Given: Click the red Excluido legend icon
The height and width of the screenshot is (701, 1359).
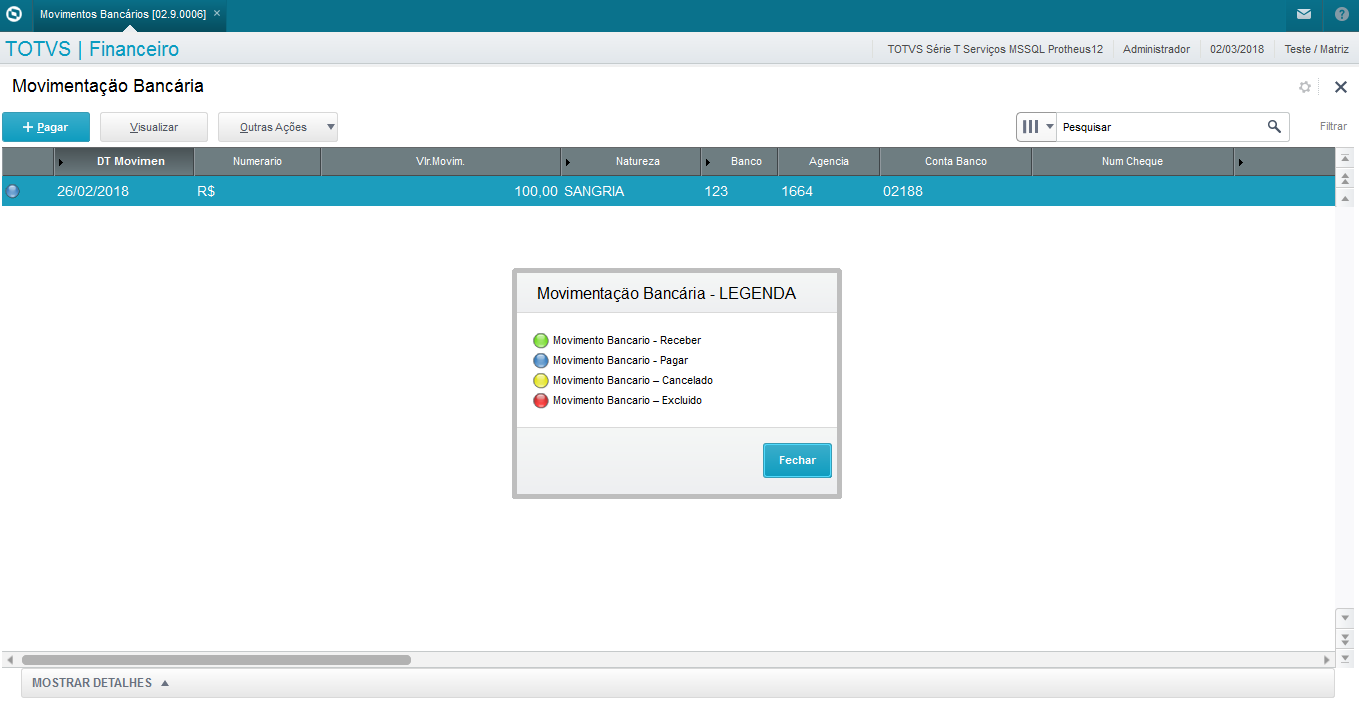Looking at the screenshot, I should [541, 401].
